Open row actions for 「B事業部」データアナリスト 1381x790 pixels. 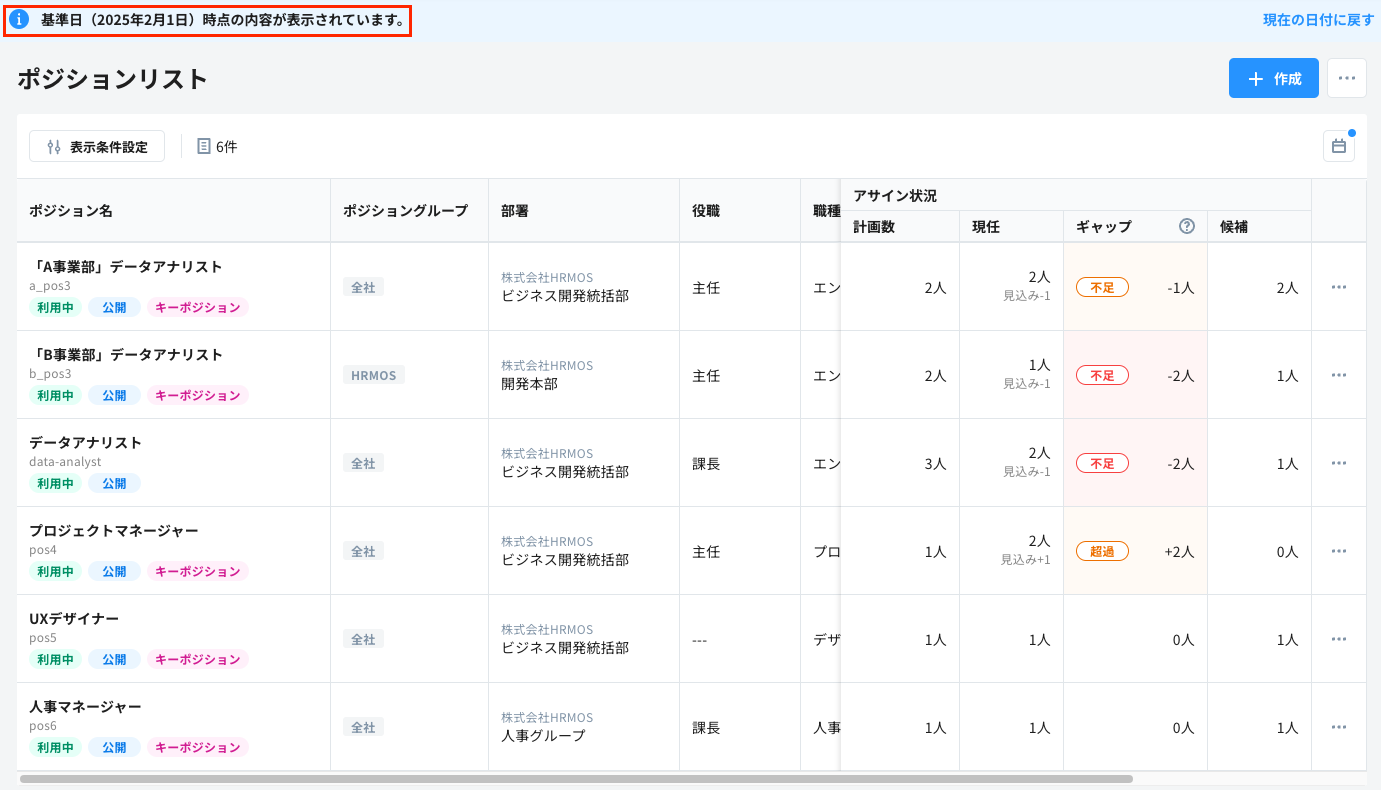pos(1338,374)
